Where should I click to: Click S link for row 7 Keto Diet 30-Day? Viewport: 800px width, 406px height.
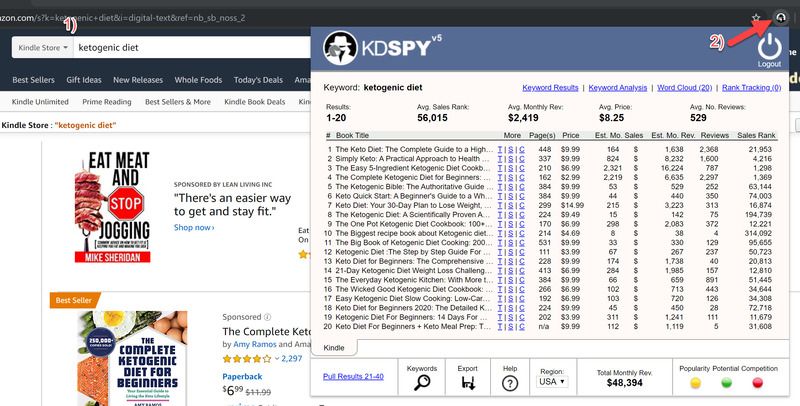511,205
